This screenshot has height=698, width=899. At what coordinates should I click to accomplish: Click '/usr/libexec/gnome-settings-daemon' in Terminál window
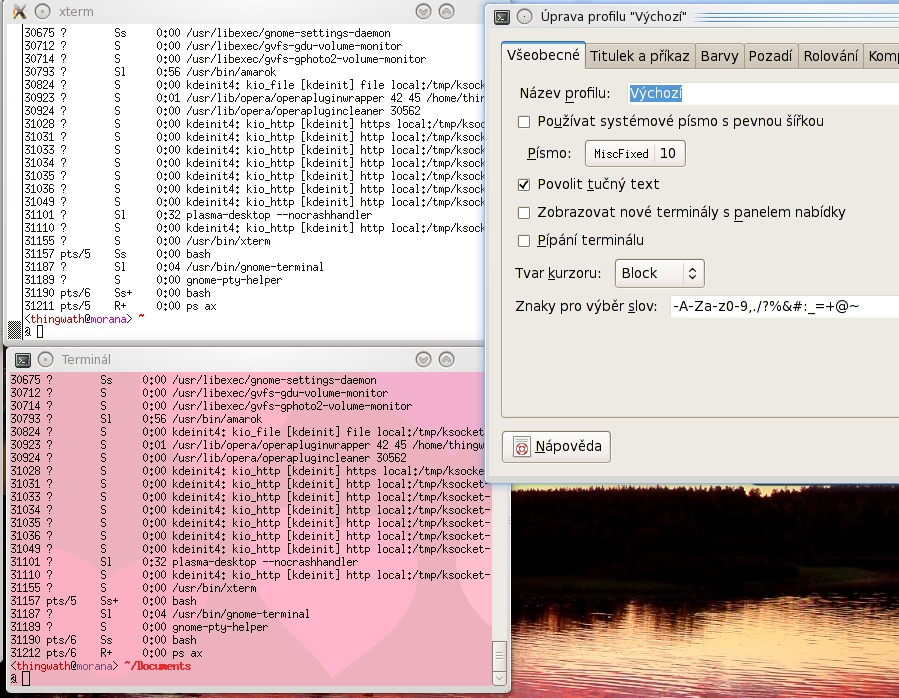pos(275,380)
